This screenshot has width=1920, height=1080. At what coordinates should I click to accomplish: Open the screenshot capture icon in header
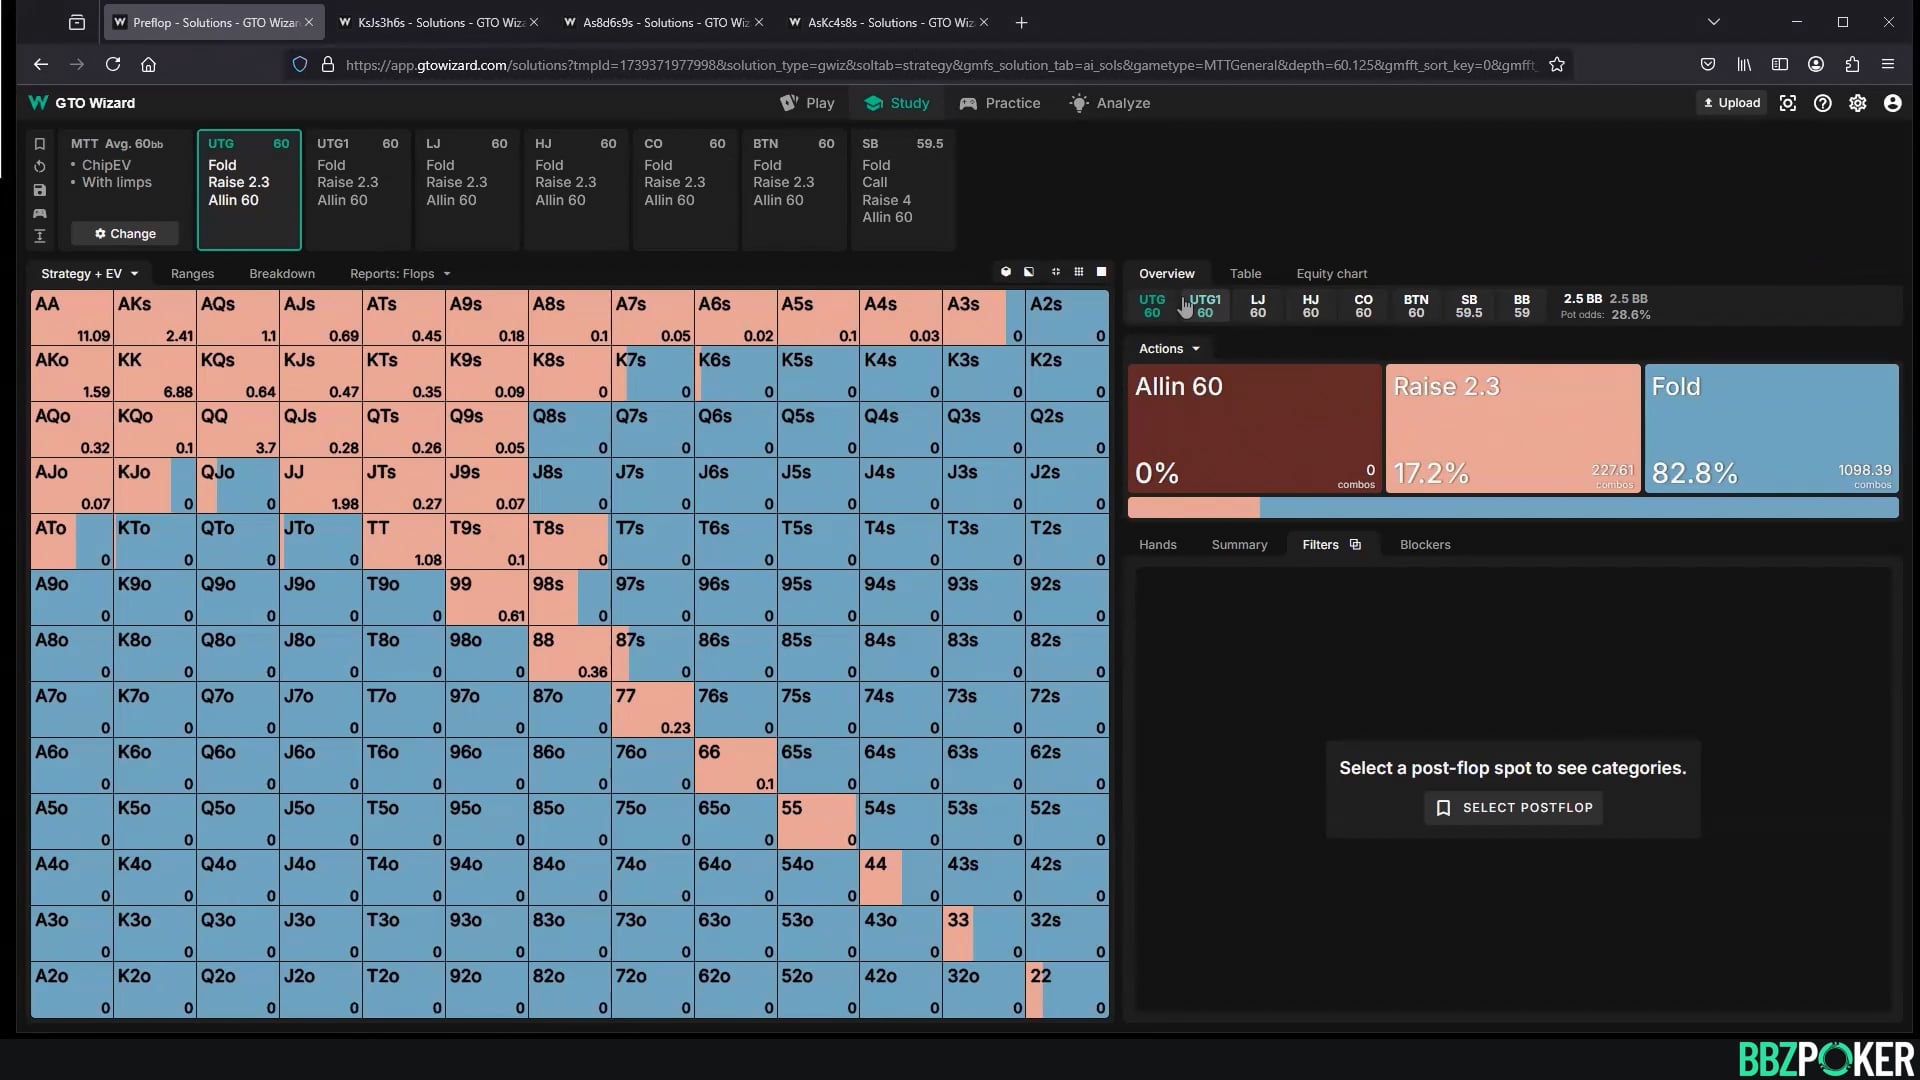pyautogui.click(x=1788, y=103)
